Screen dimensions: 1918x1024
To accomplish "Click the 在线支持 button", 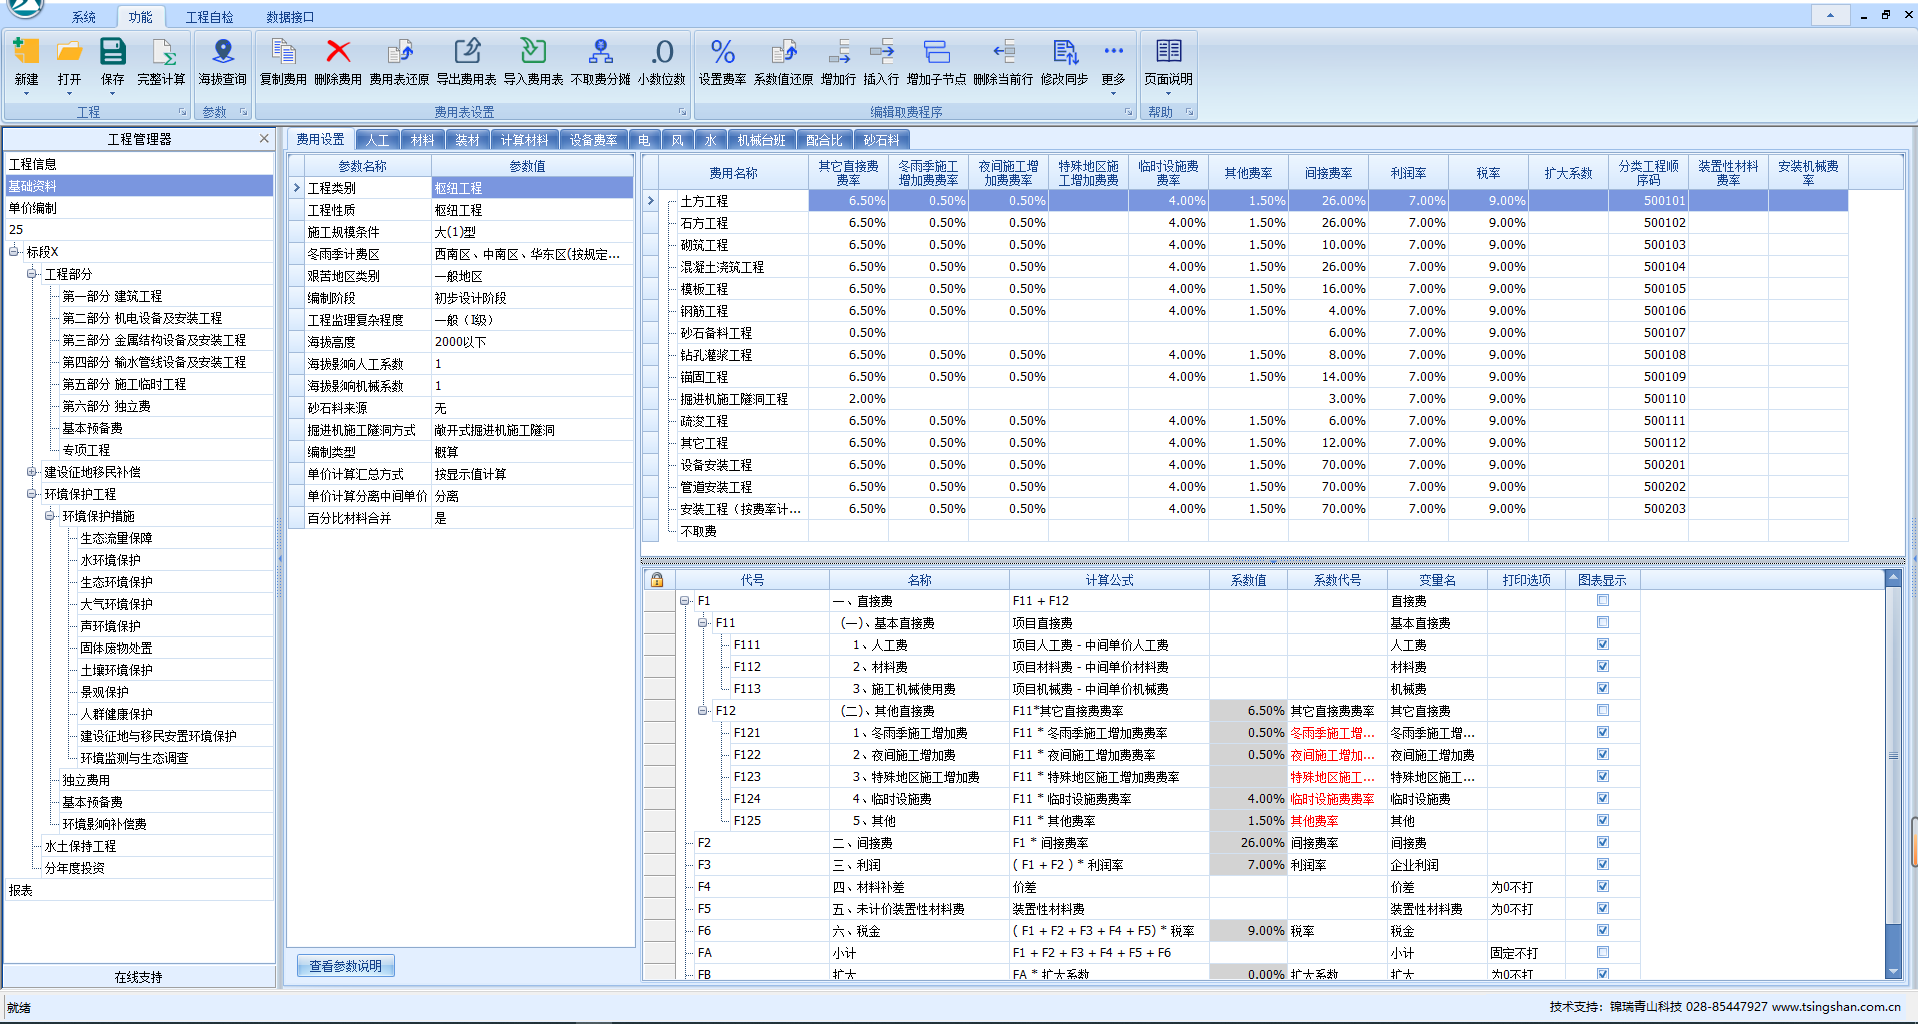I will (x=138, y=977).
